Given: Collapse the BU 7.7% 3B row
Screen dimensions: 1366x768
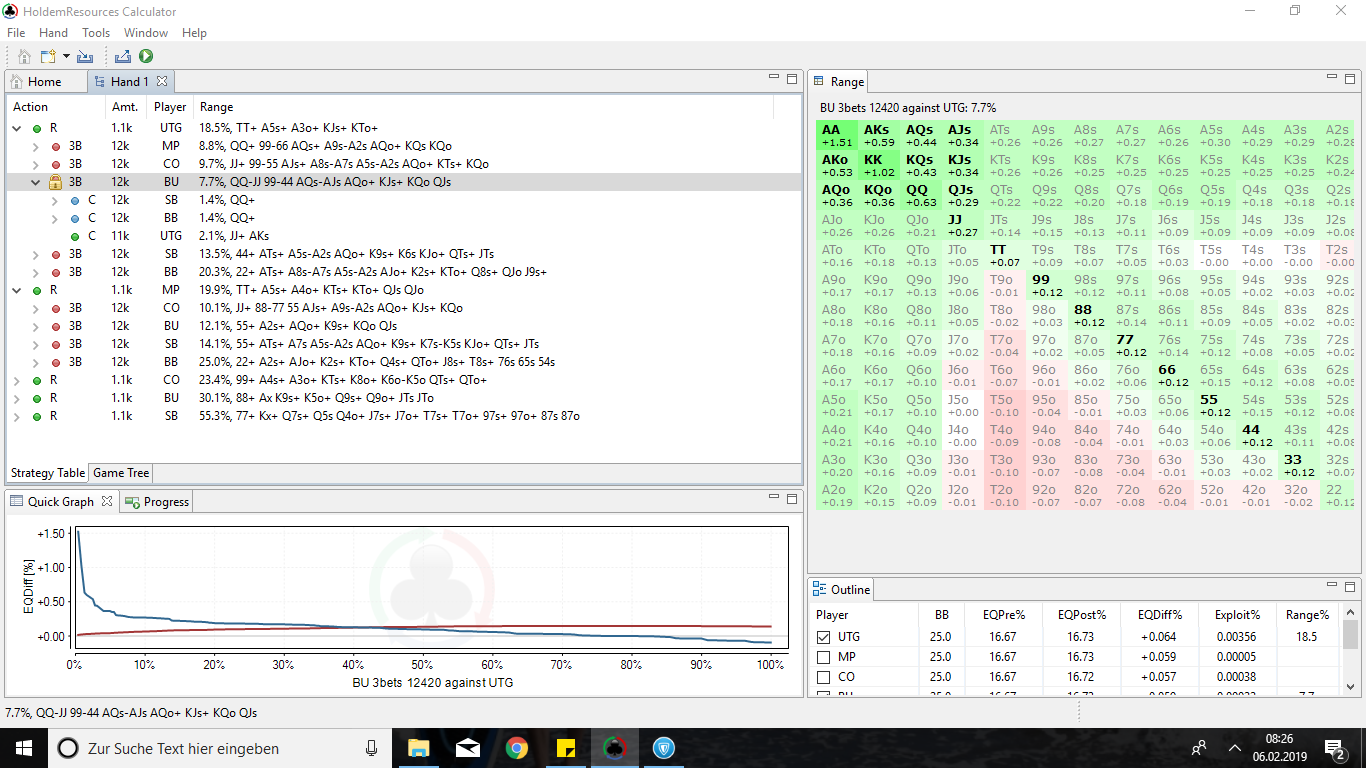Looking at the screenshot, I should click(36, 182).
